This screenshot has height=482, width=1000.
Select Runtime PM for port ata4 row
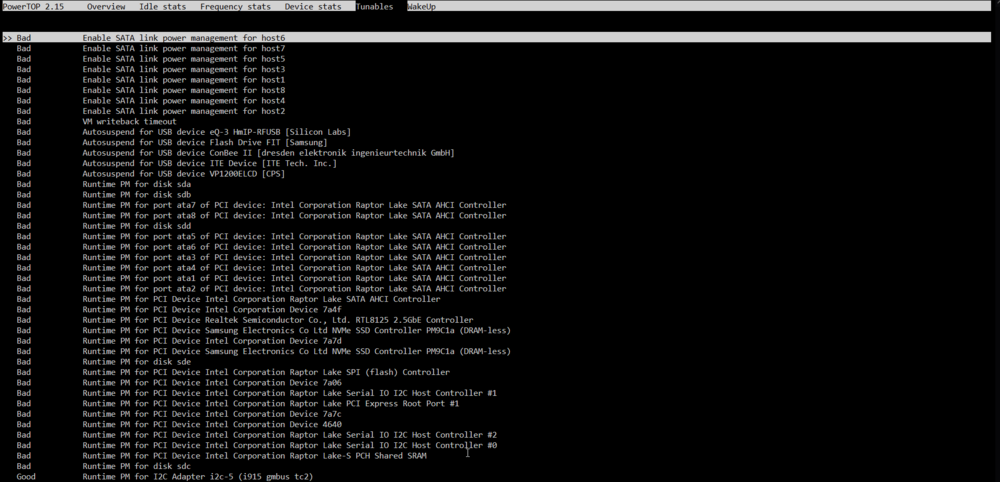(261, 268)
